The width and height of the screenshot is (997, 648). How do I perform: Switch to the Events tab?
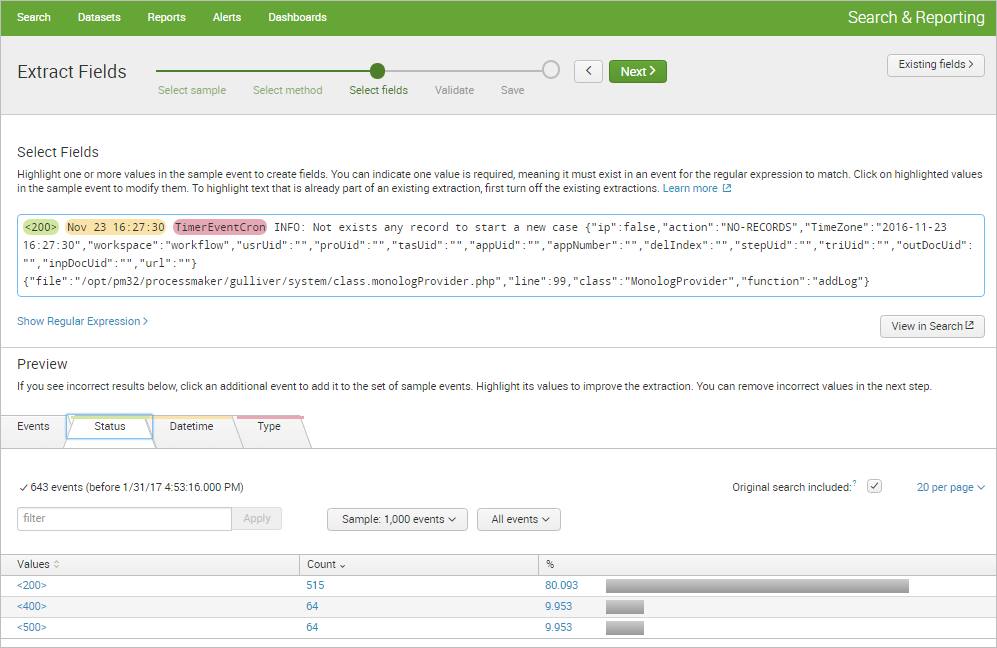click(x=33, y=427)
